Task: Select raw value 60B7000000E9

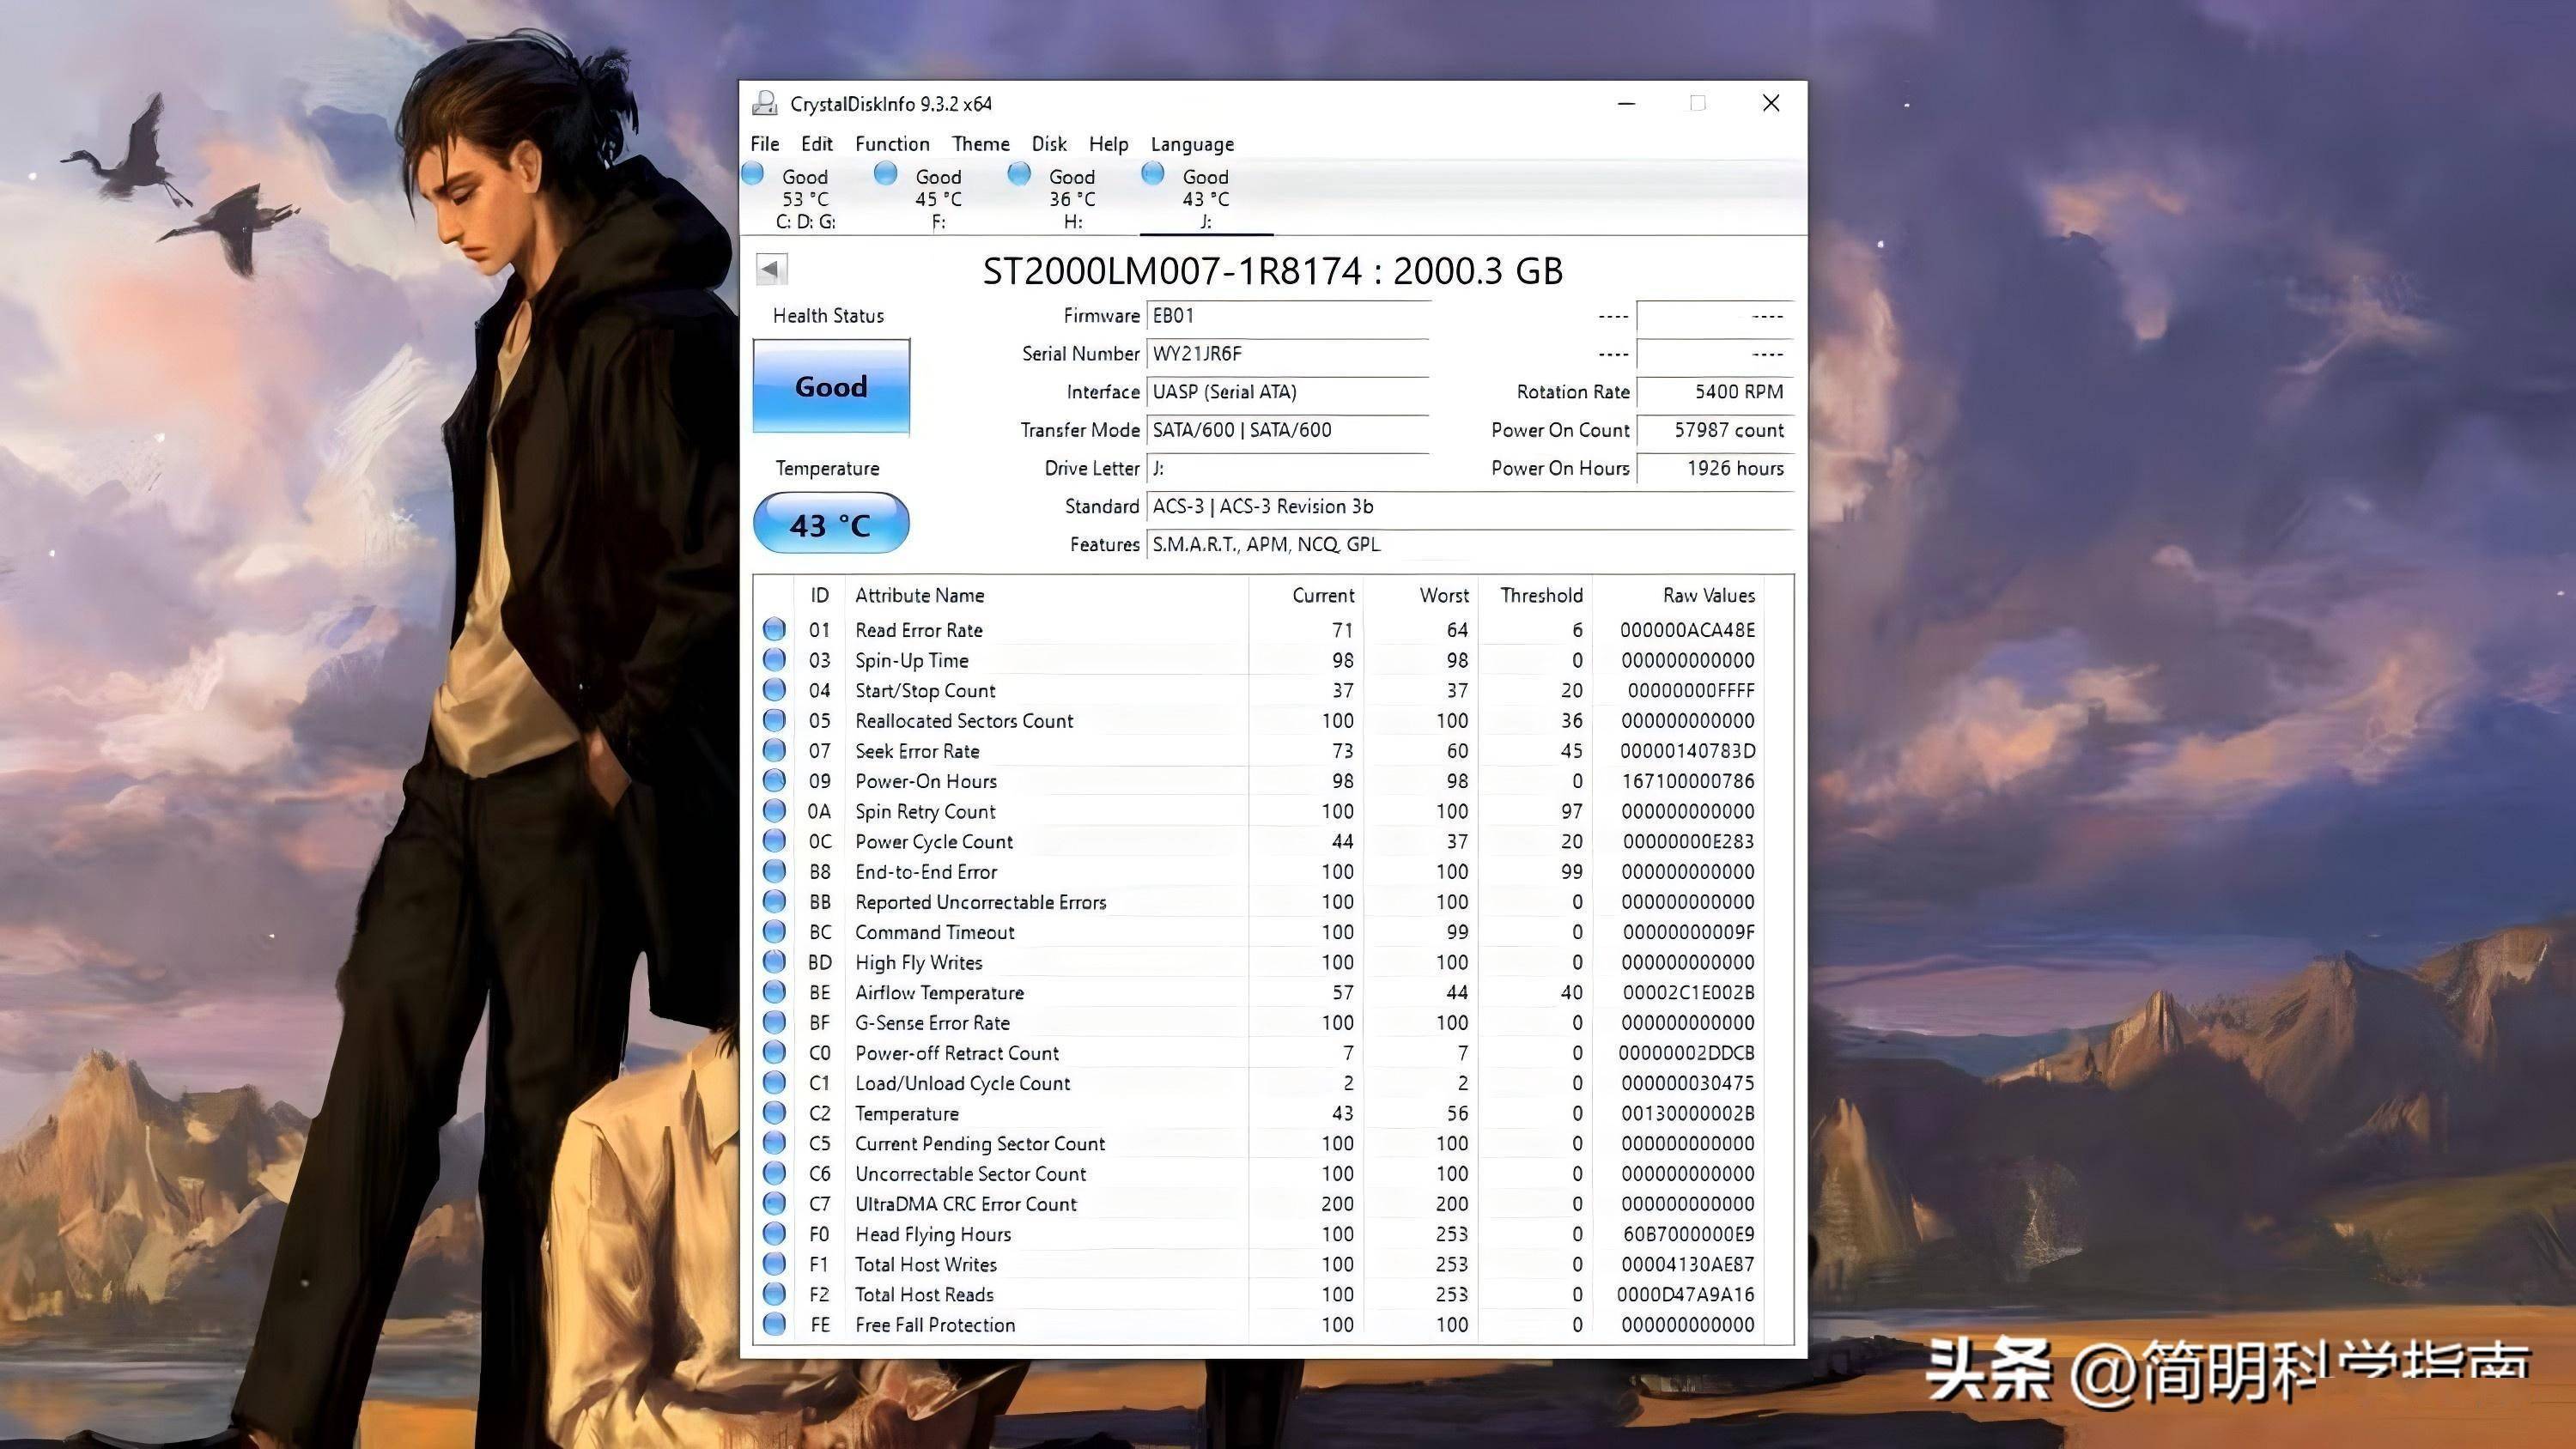Action: click(1688, 1234)
